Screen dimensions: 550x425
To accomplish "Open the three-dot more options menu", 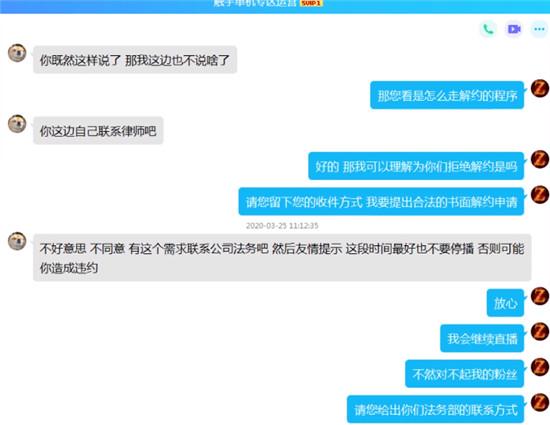I will 539,29.
